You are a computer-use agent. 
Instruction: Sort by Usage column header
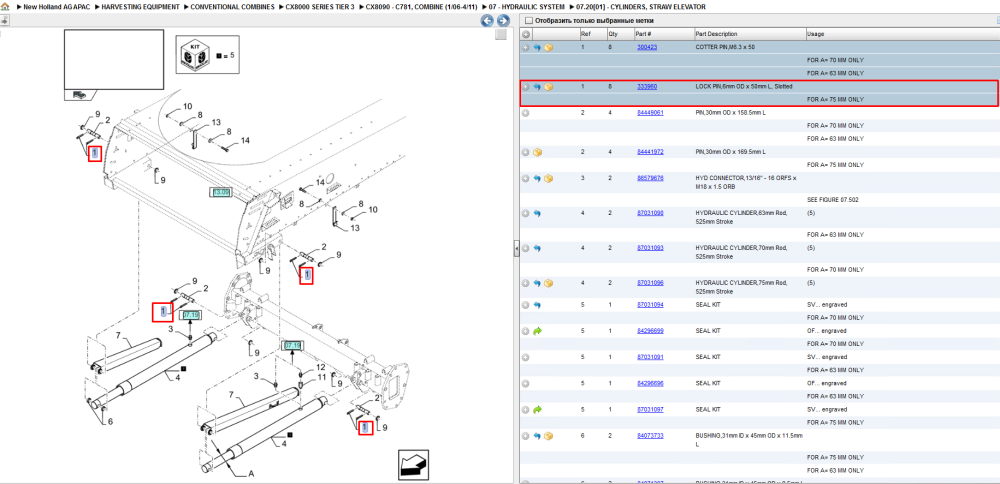pyautogui.click(x=816, y=34)
